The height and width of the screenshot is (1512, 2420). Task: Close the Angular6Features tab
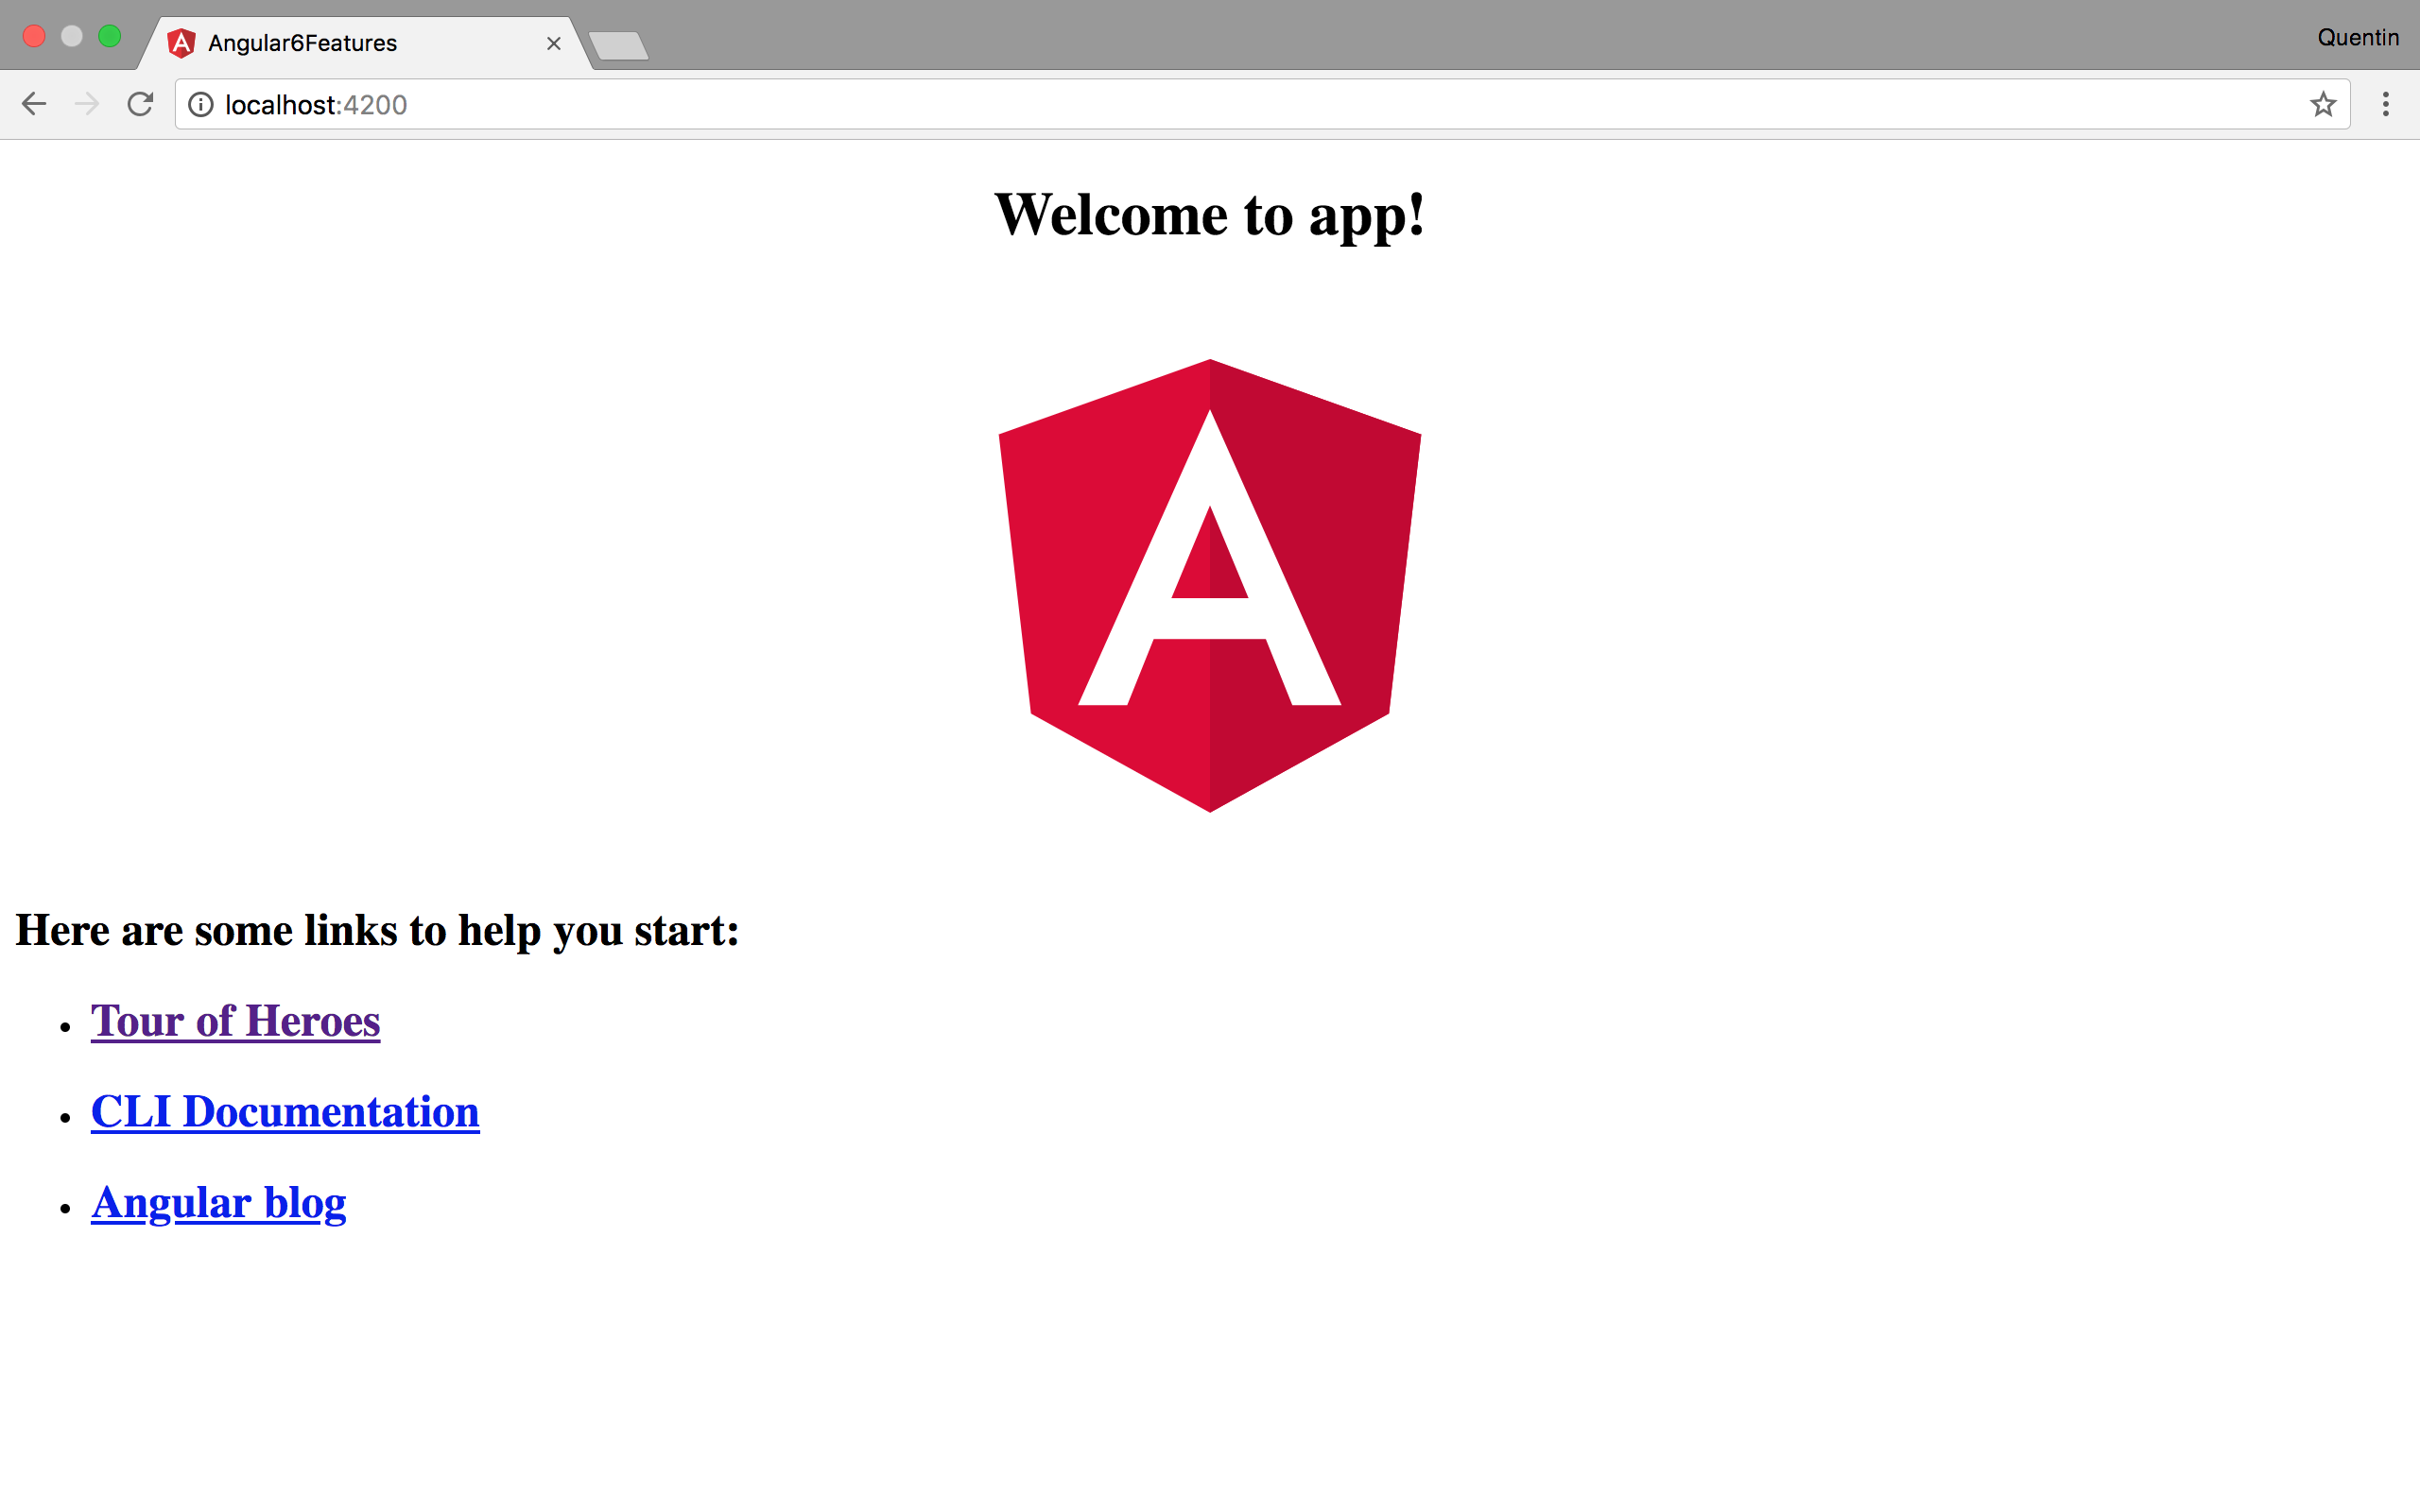[553, 43]
